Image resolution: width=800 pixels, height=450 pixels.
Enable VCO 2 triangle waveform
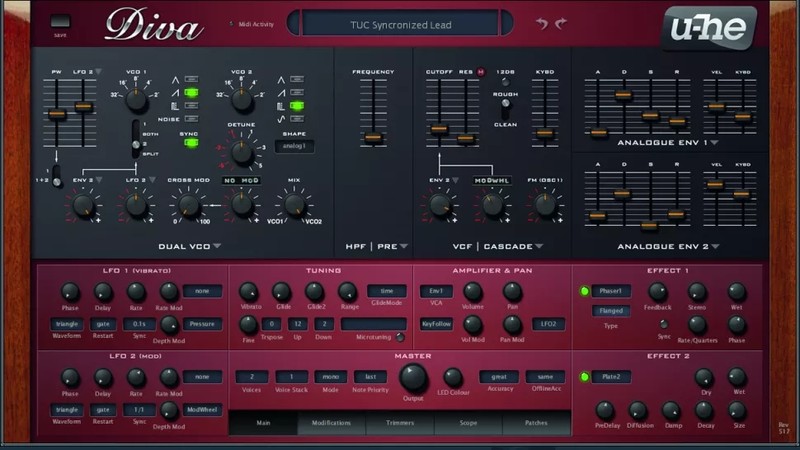(x=297, y=79)
